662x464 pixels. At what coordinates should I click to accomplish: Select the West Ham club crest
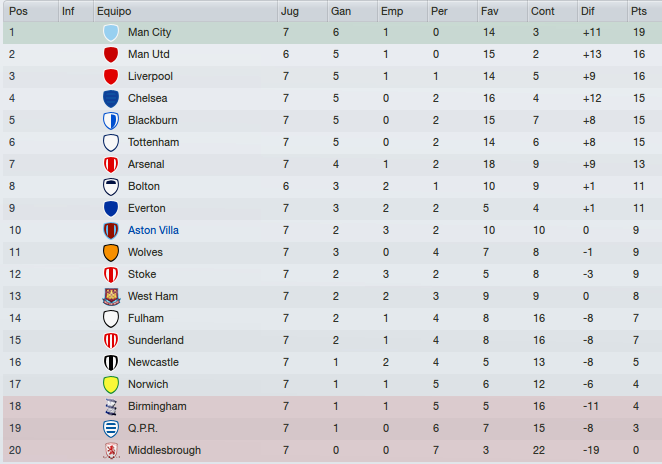click(x=111, y=296)
